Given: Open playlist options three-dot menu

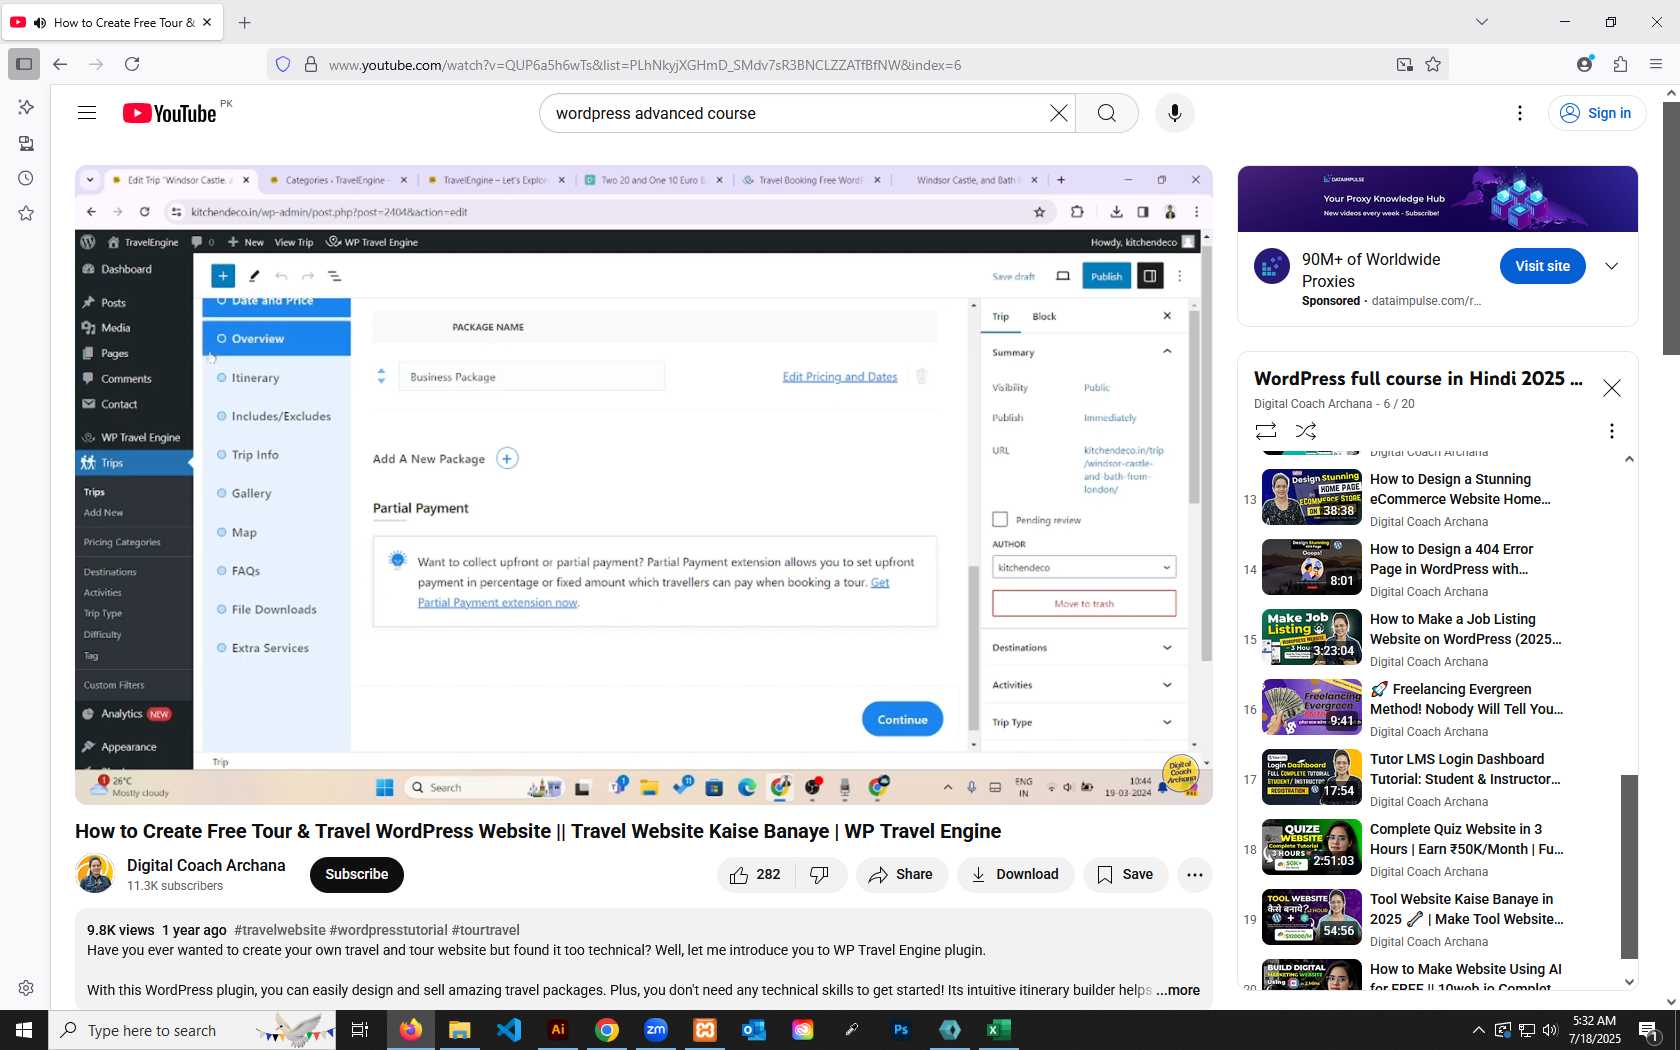Looking at the screenshot, I should pyautogui.click(x=1611, y=431).
